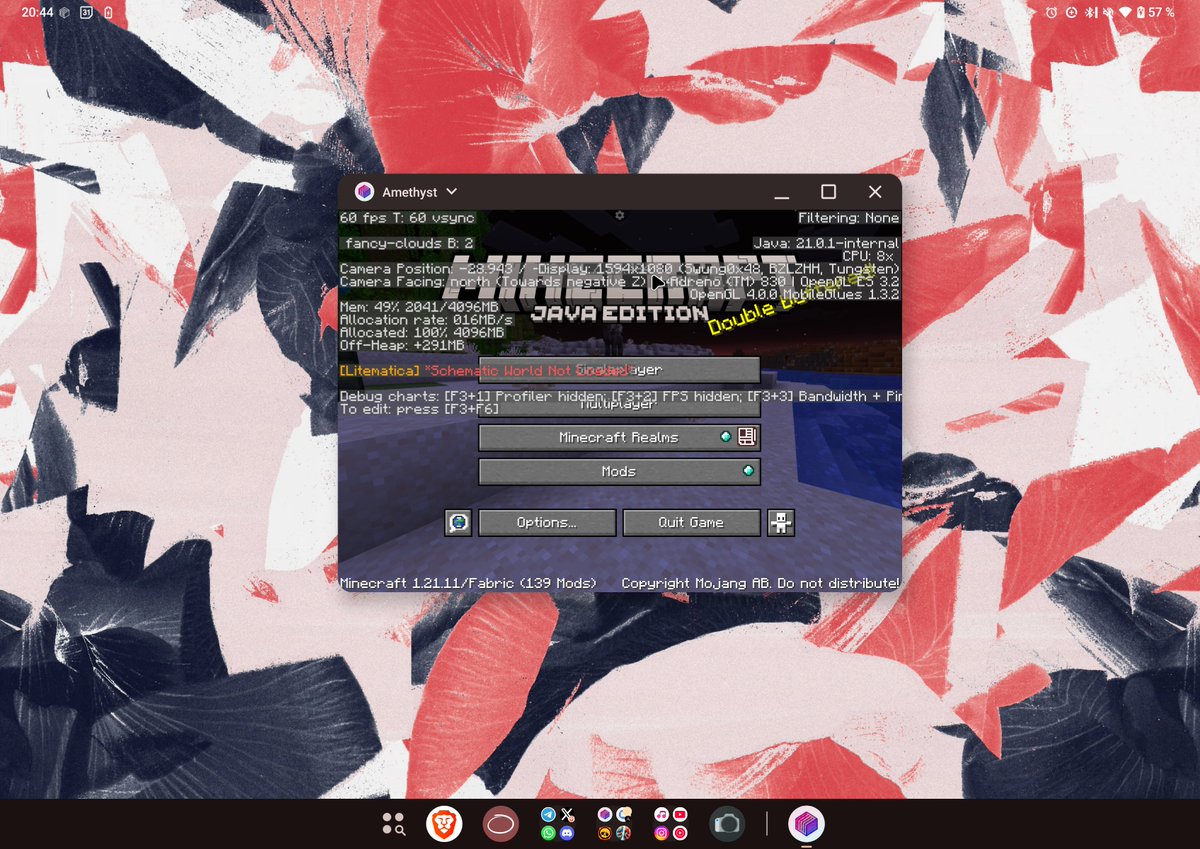Click the Singleplayer button

619,370
